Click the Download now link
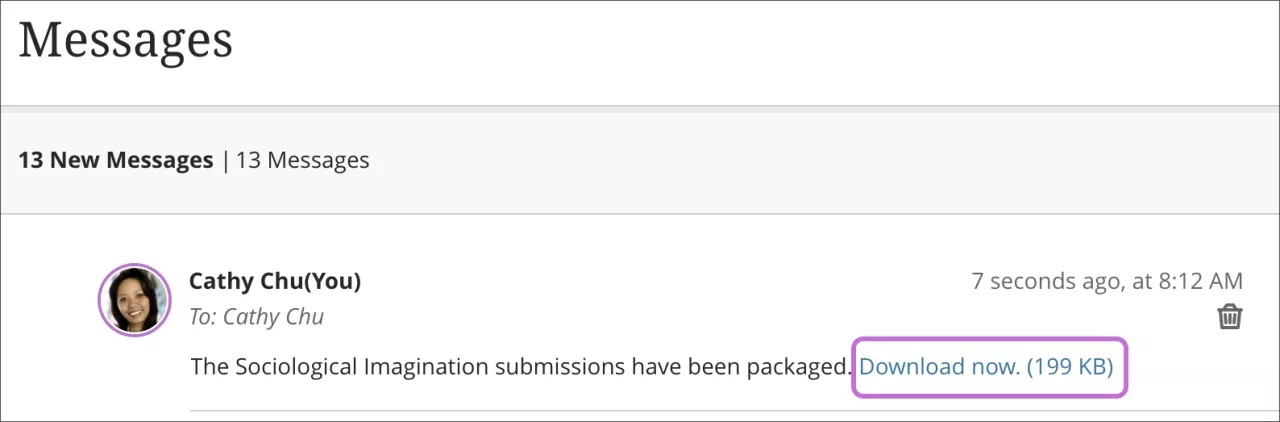The width and height of the screenshot is (1280, 422). point(939,366)
